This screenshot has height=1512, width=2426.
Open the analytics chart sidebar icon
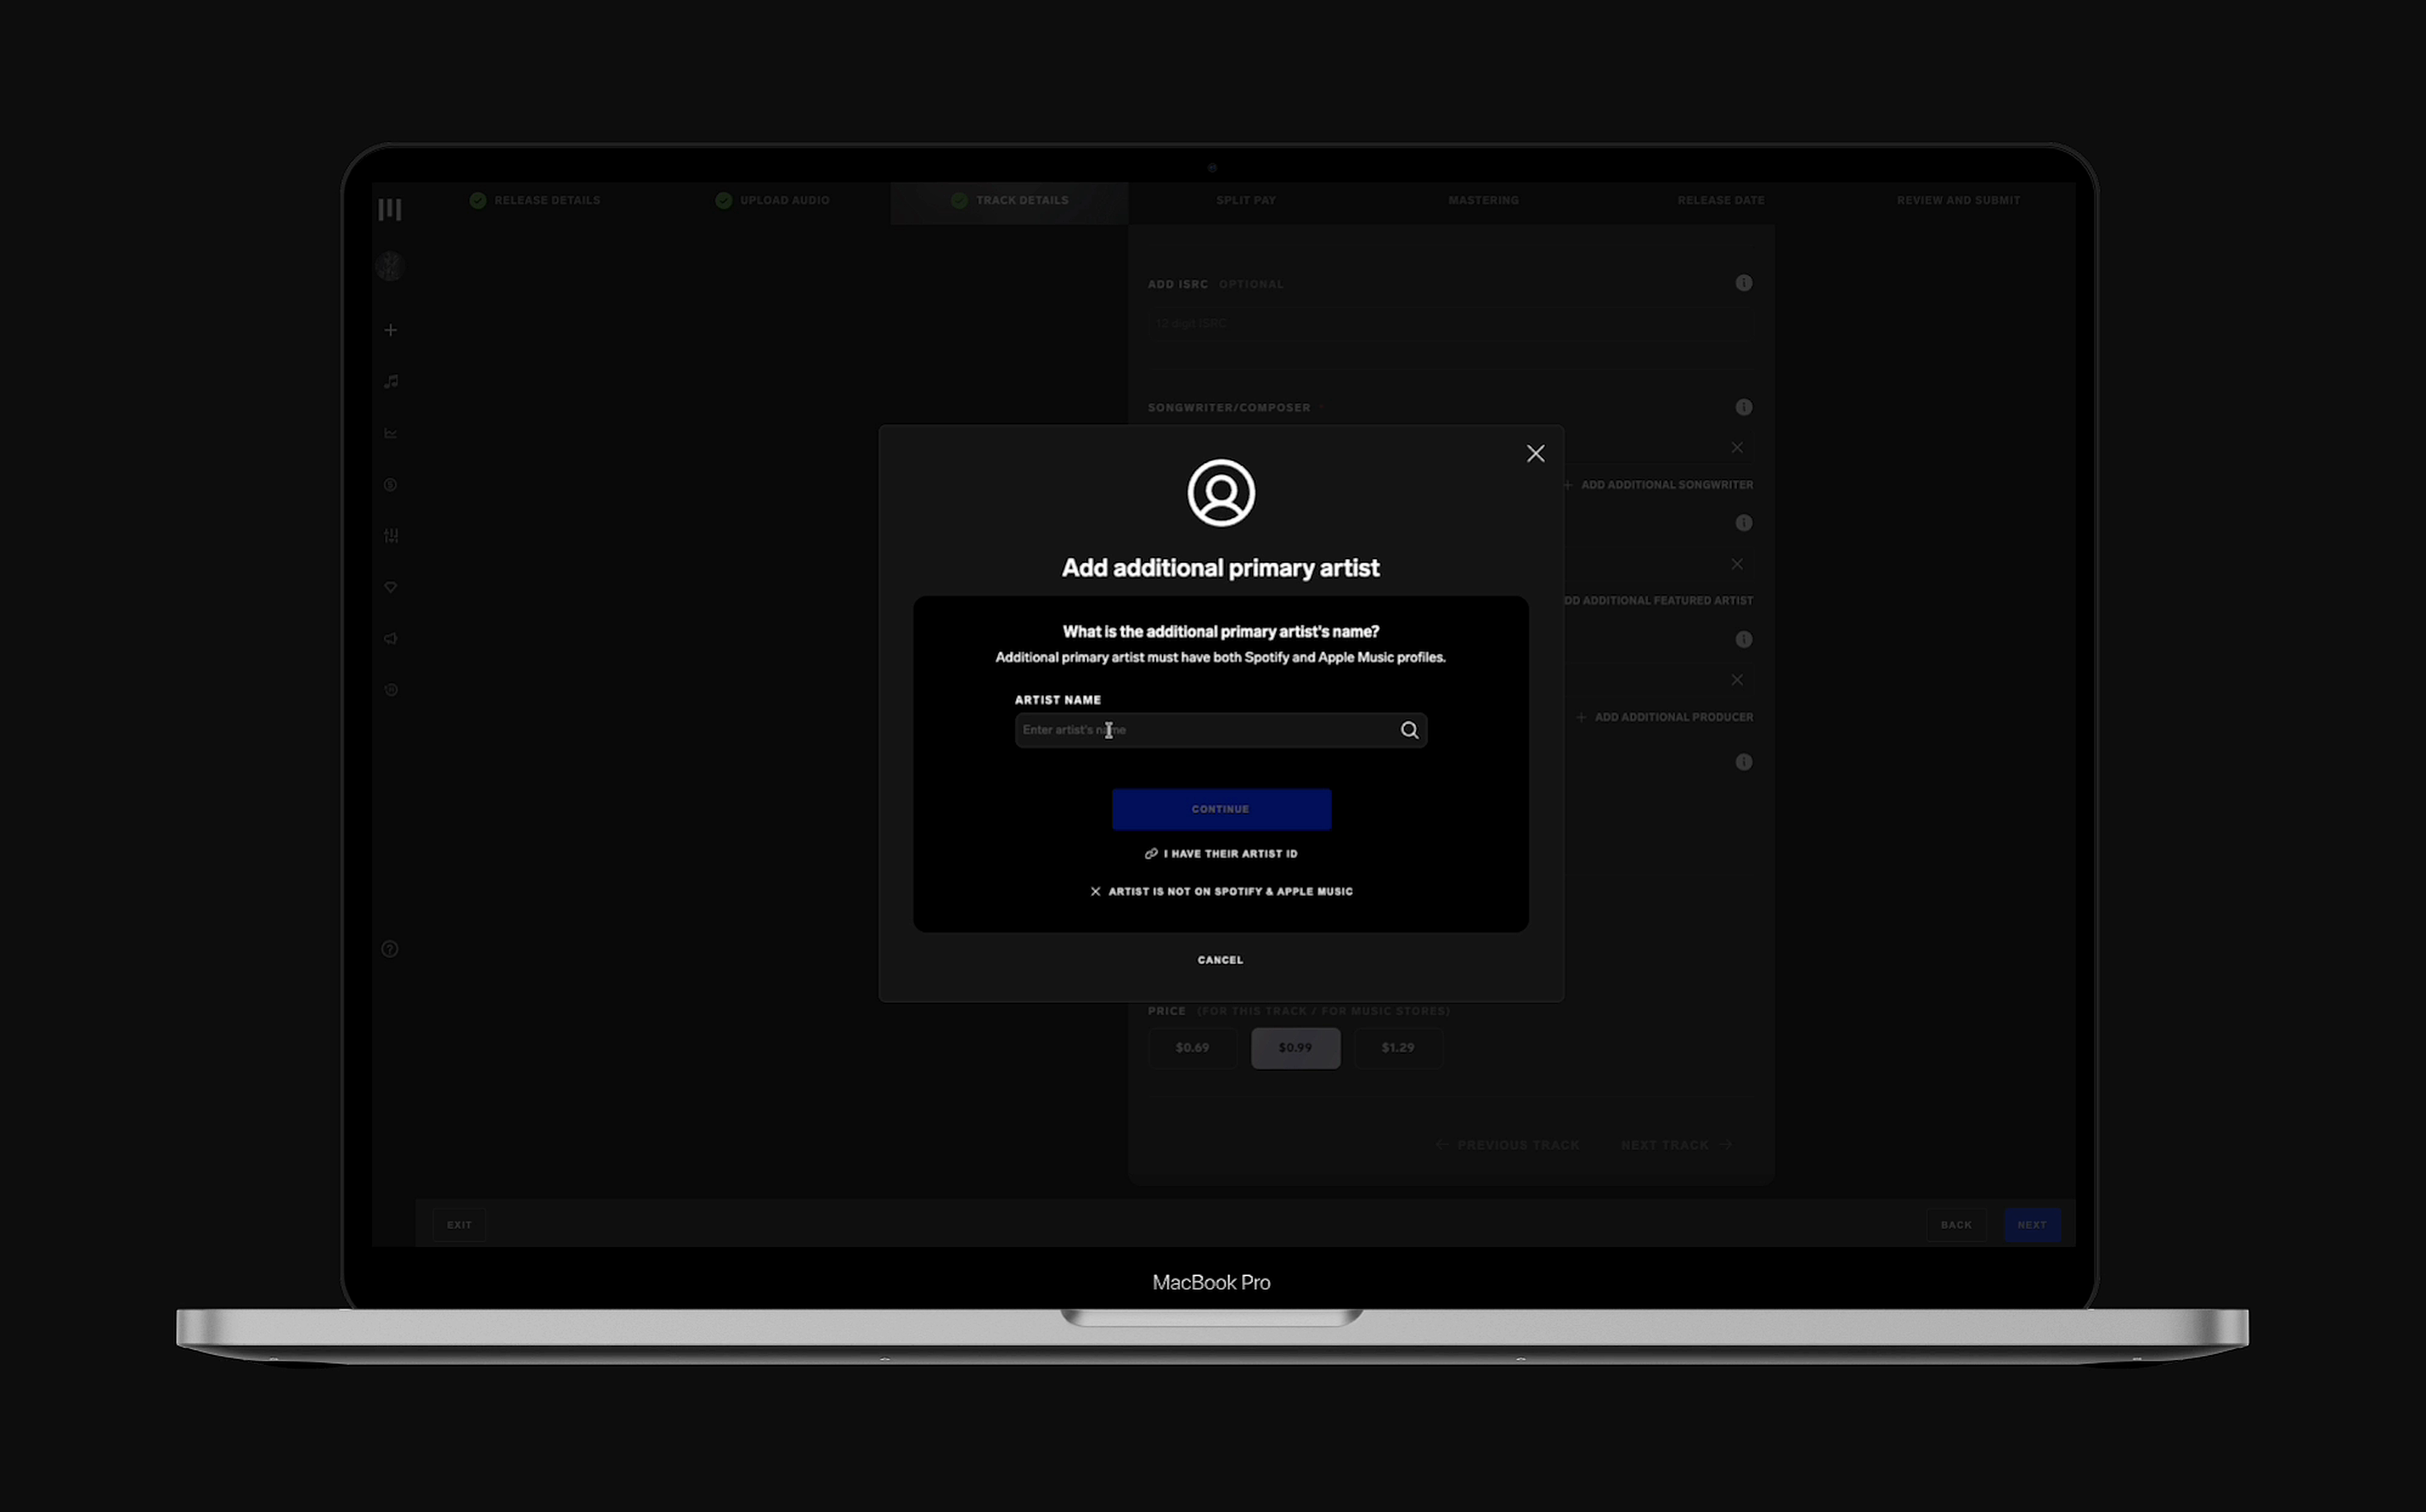[x=390, y=433]
